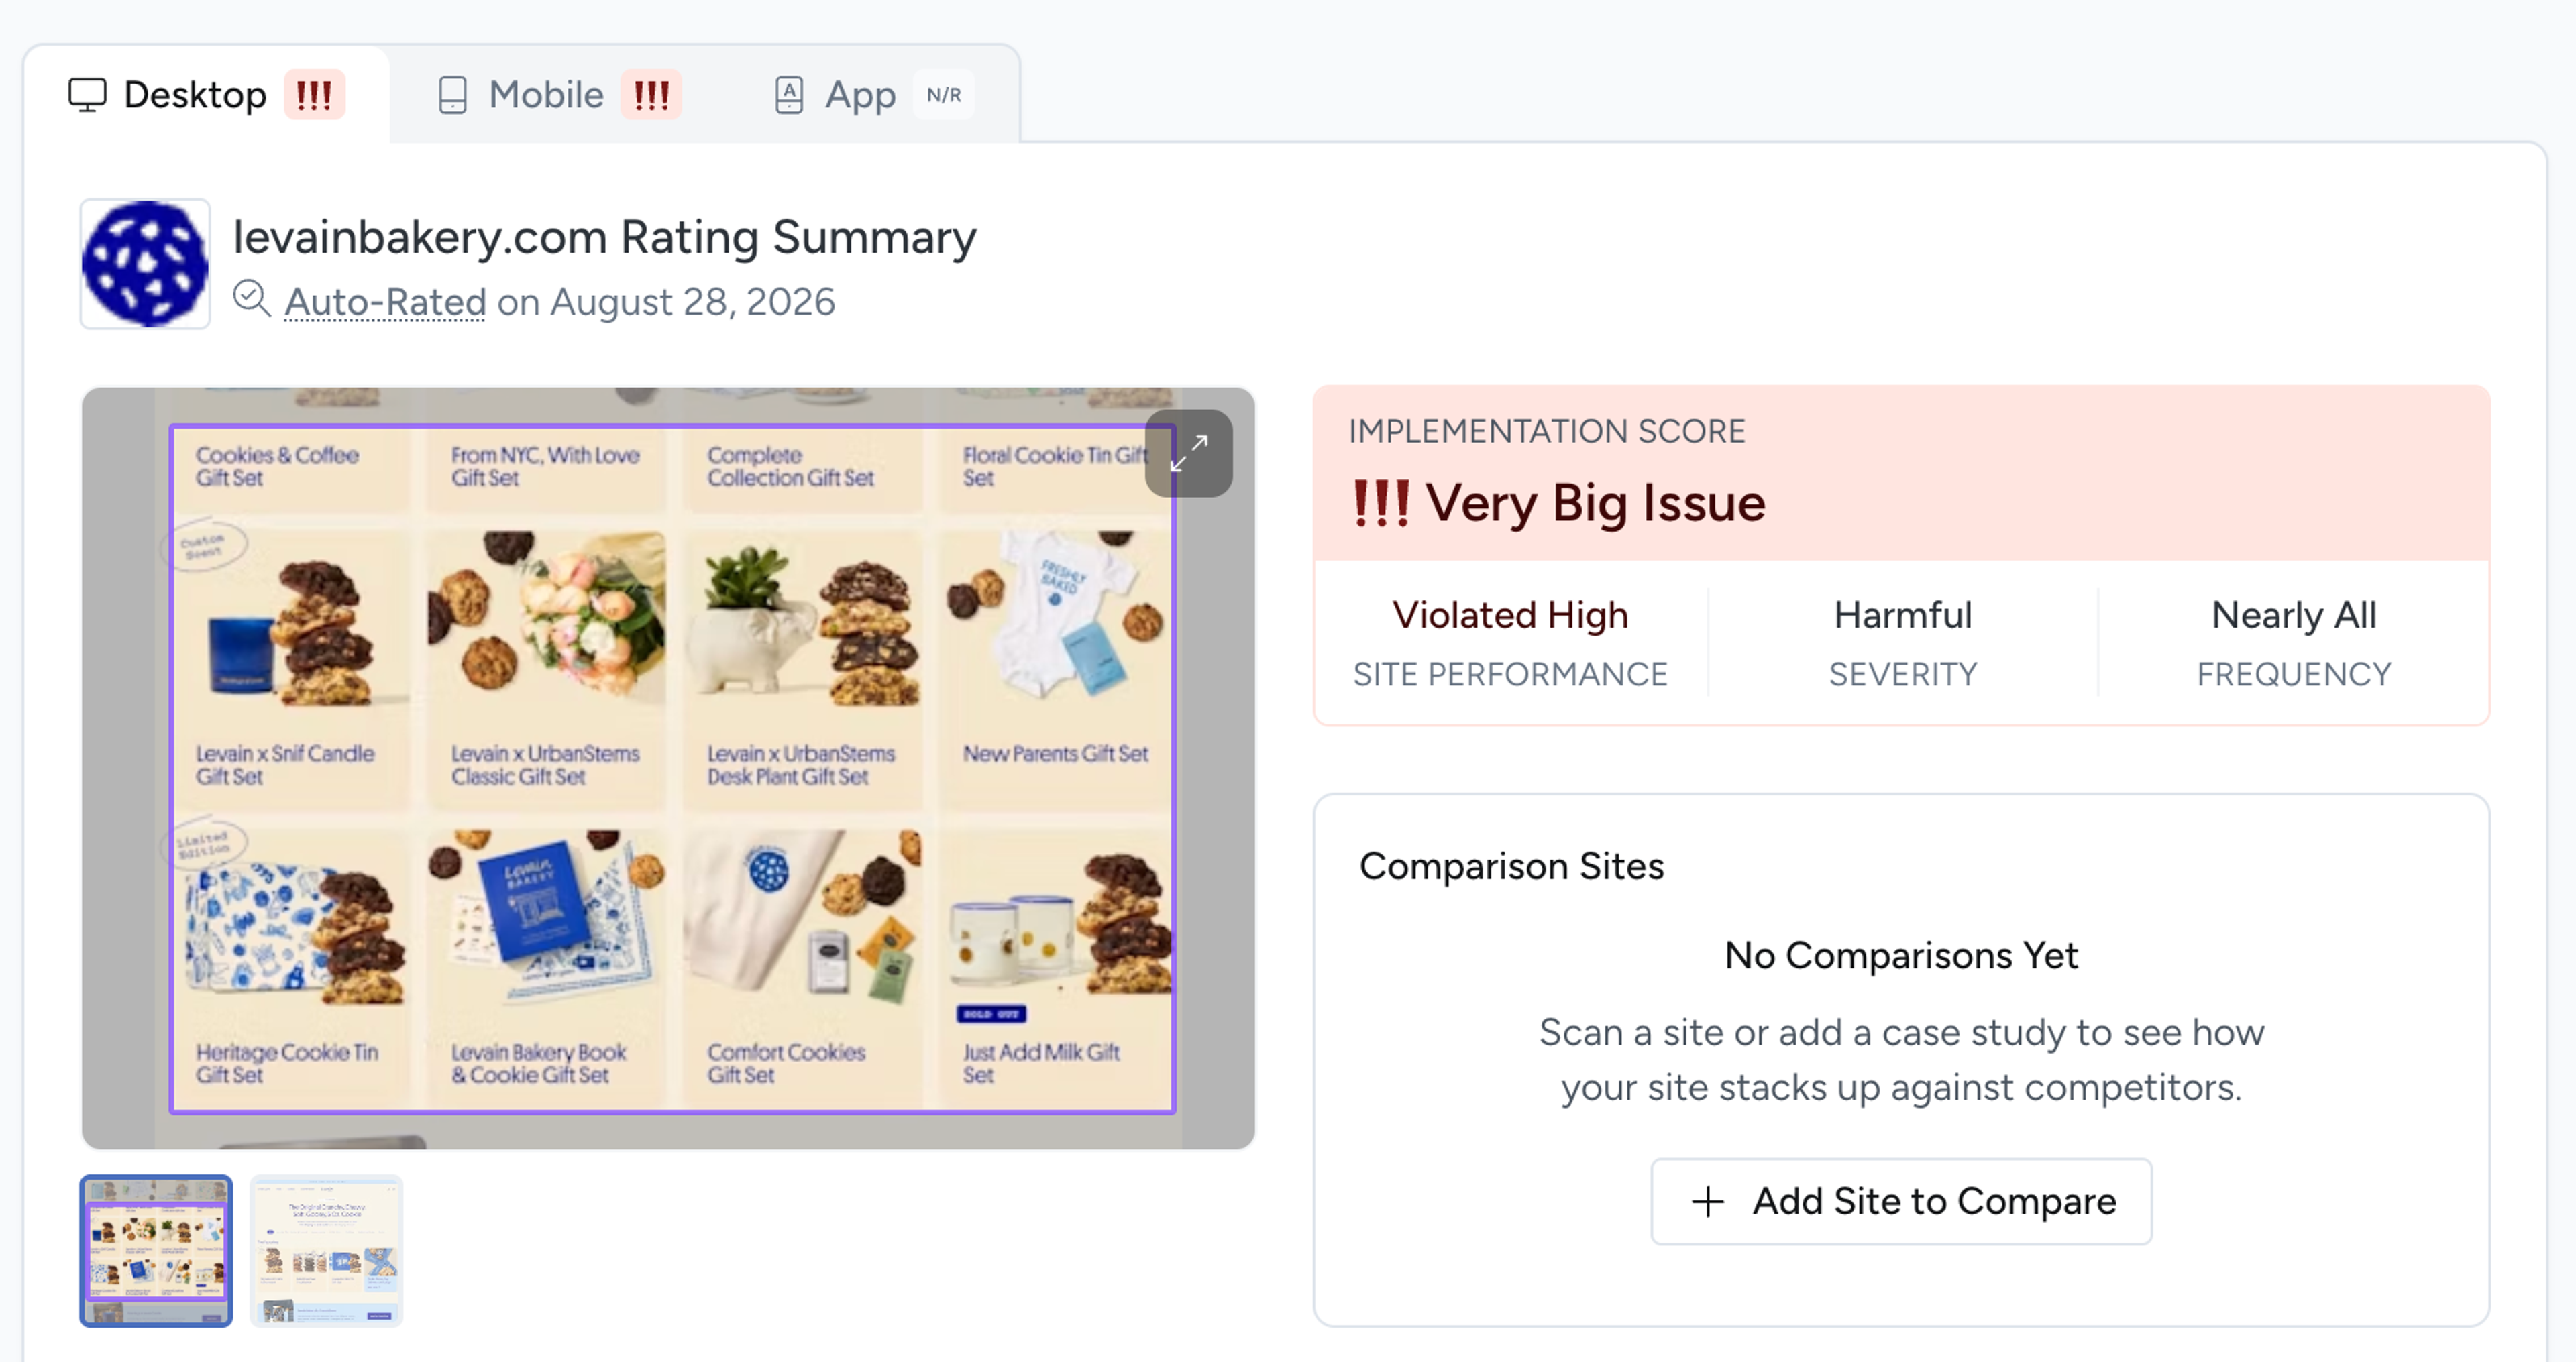Click the mobile phone icon

(x=452, y=95)
